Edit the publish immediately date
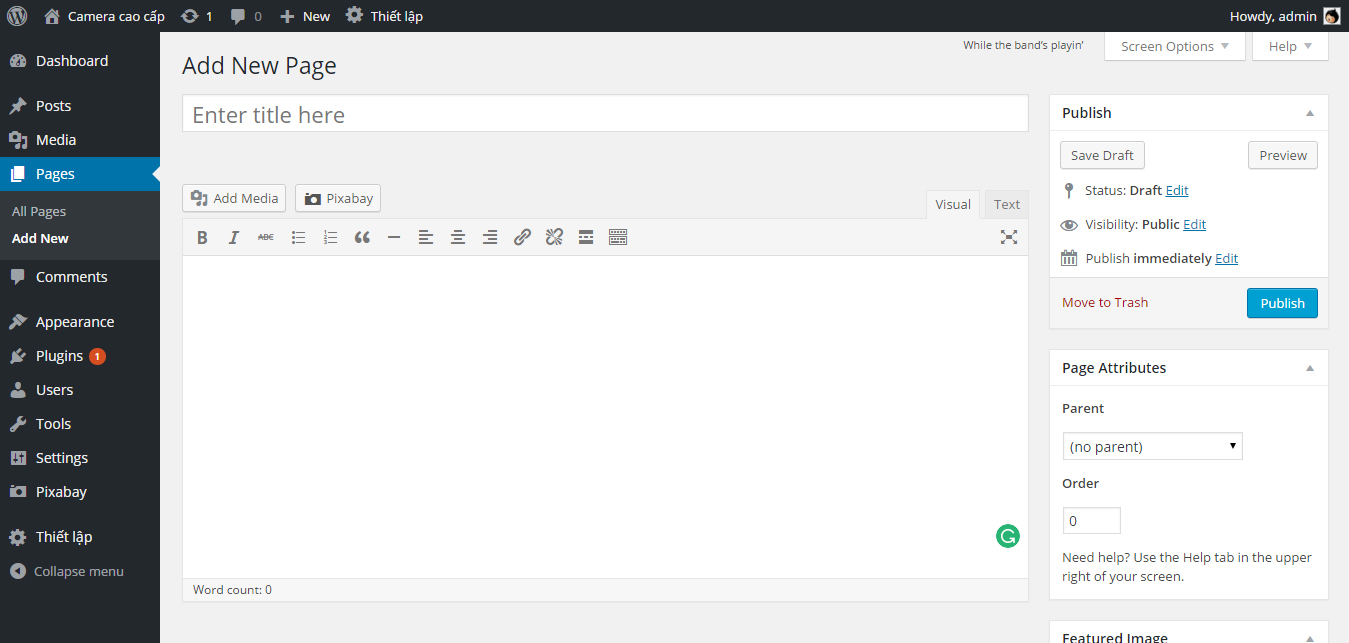 point(1226,258)
